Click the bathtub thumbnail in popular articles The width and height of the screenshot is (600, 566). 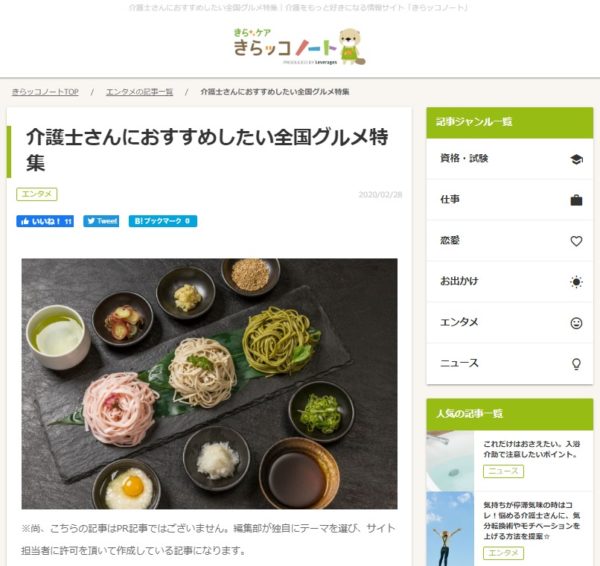coord(450,461)
